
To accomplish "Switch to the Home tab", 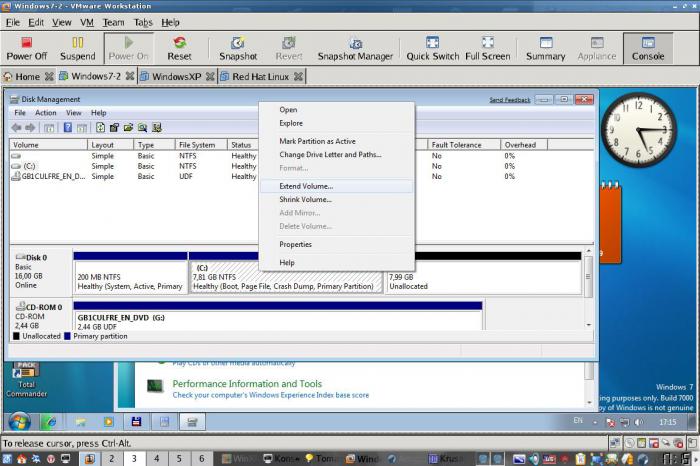I will (x=27, y=77).
